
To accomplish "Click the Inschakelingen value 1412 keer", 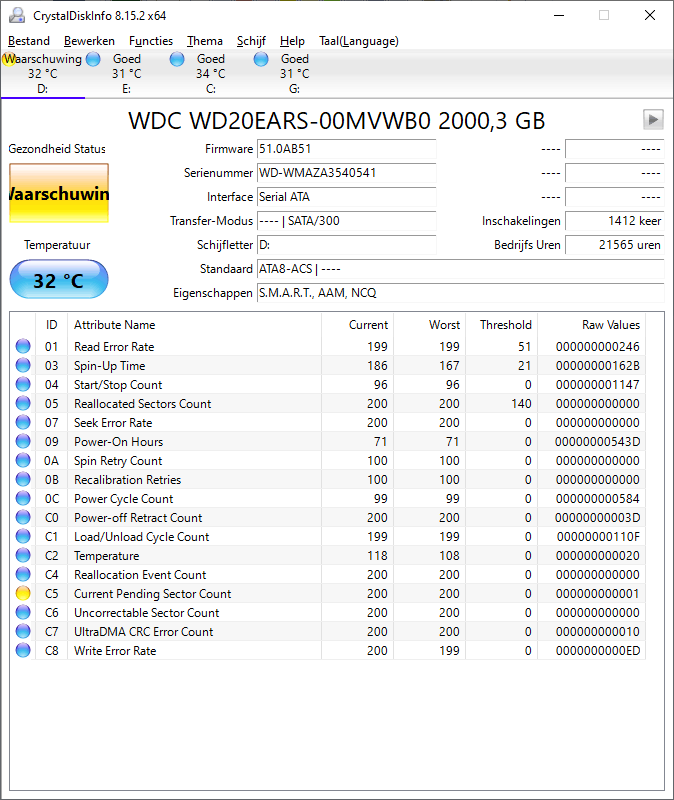I will tap(614, 221).
